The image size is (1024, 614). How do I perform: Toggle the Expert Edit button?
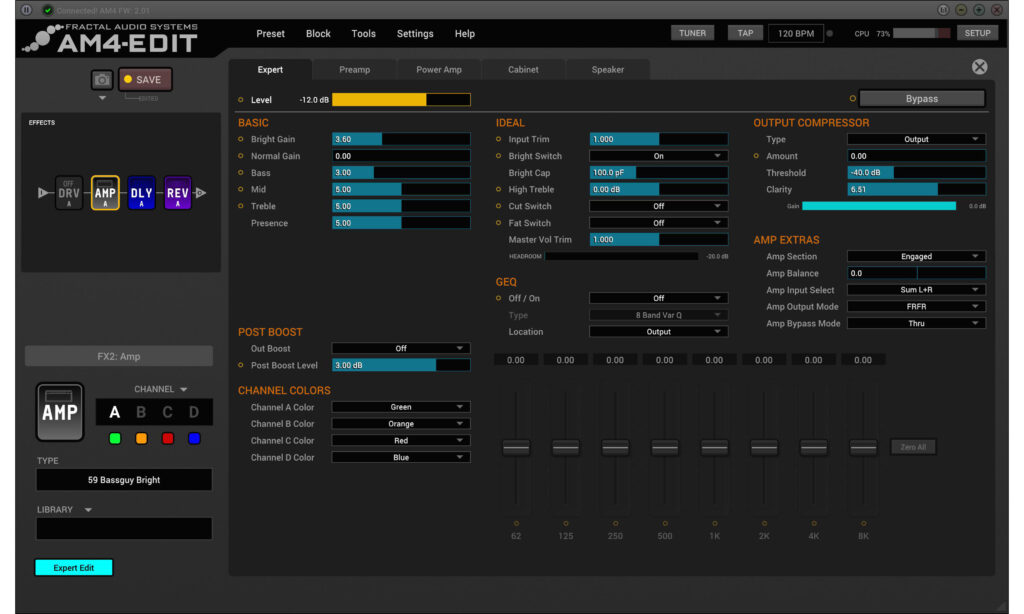74,568
